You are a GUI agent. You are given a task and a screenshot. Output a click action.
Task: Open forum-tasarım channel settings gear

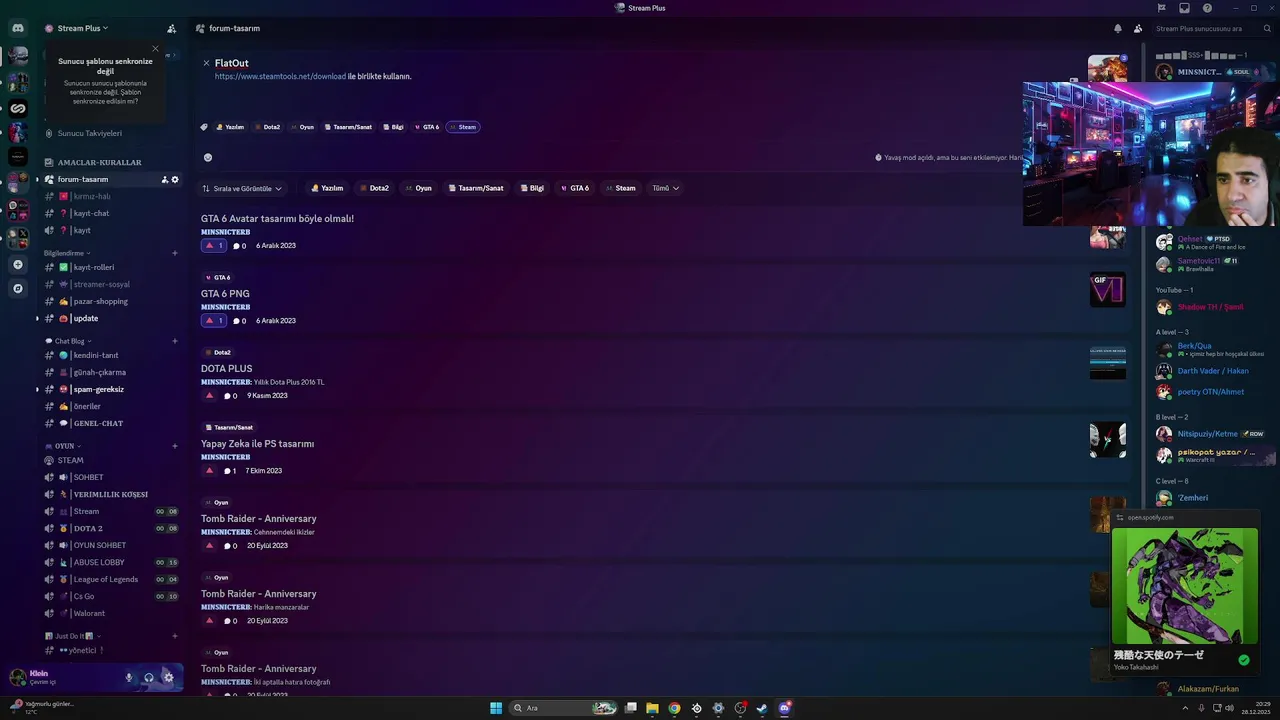tap(175, 179)
